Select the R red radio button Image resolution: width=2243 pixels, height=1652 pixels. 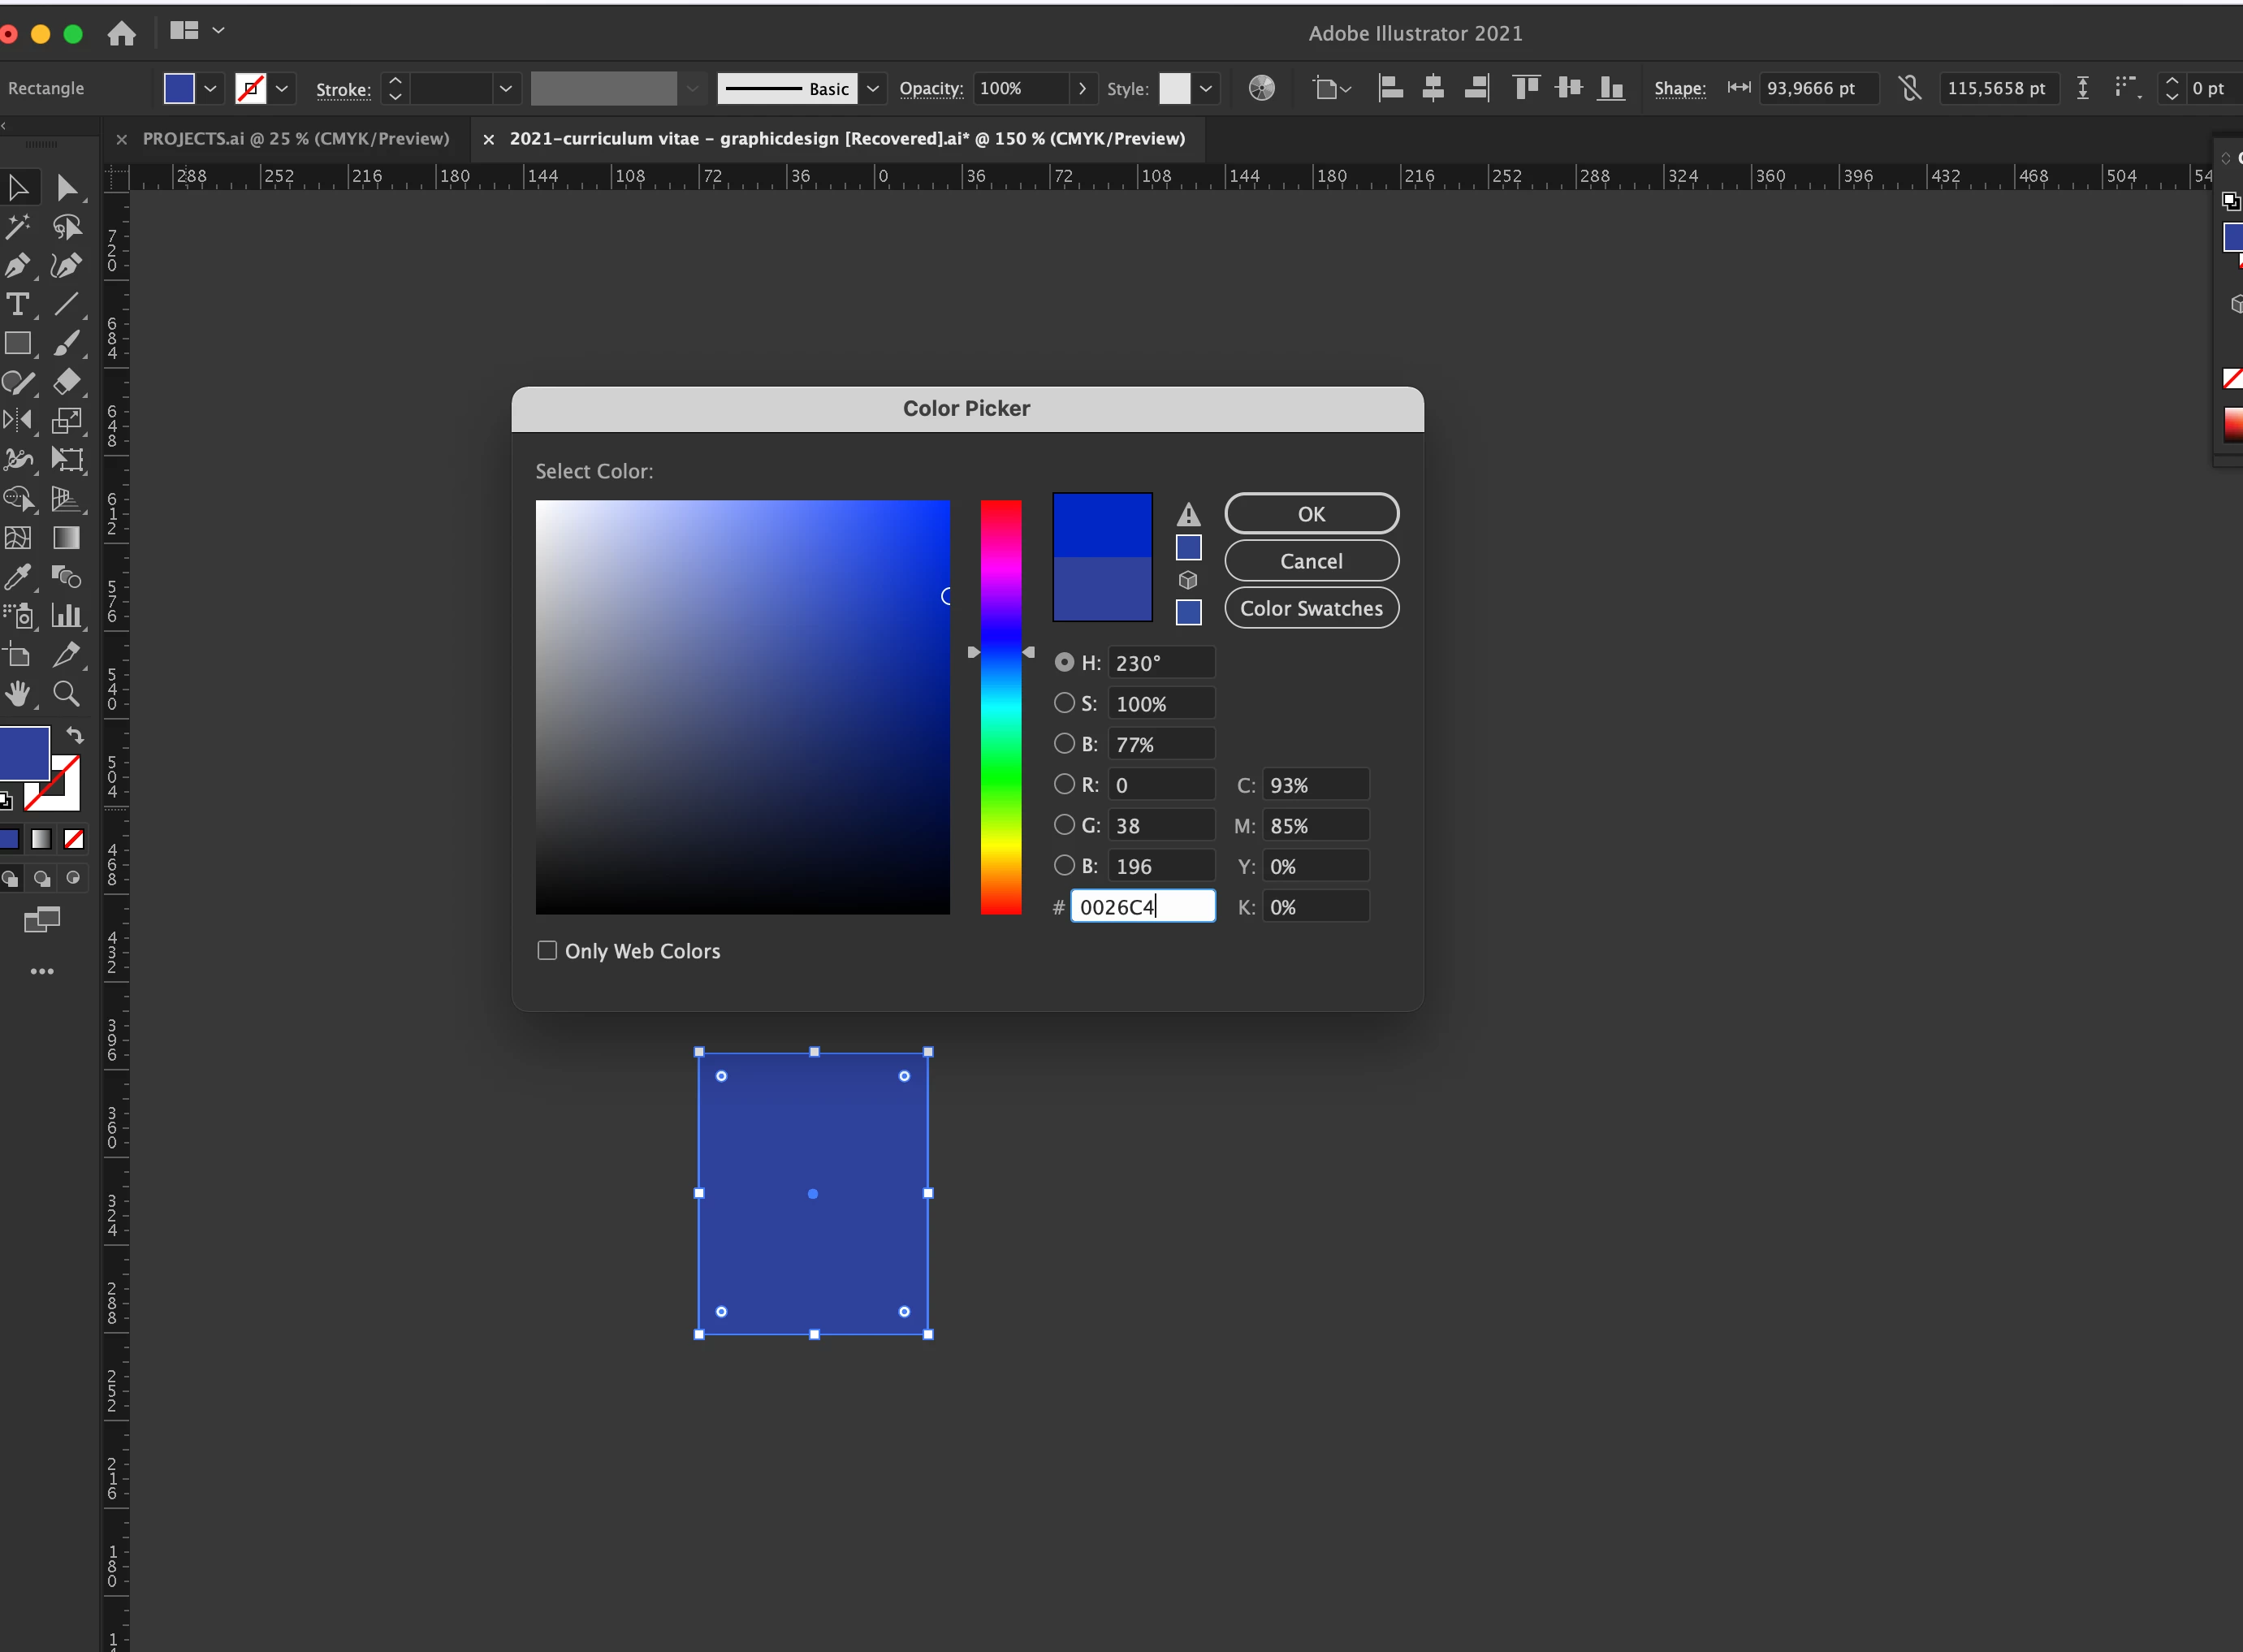pos(1064,785)
